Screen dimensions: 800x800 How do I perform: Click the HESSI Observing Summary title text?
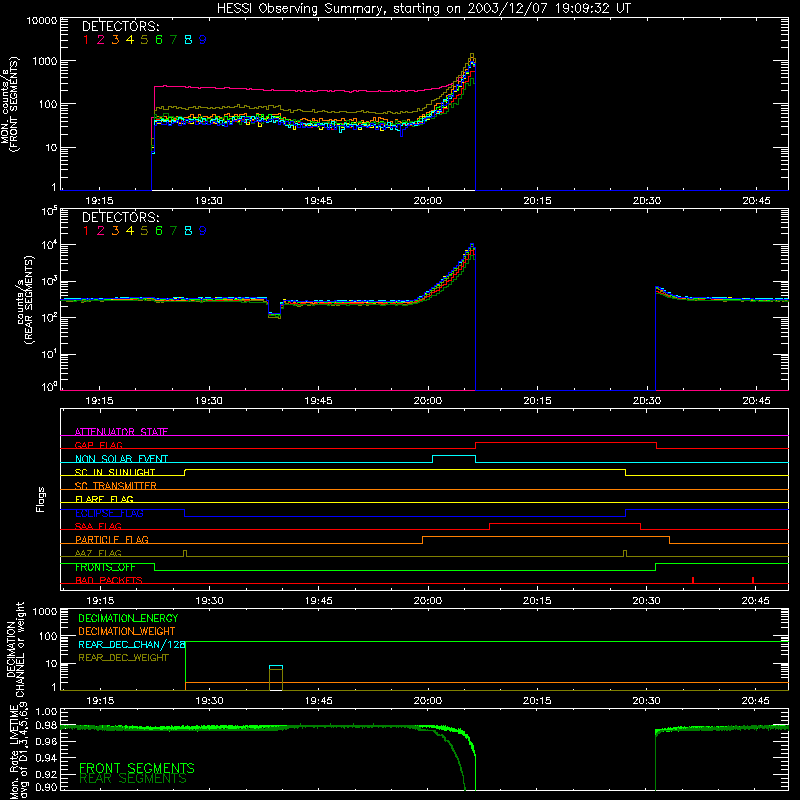coord(423,8)
